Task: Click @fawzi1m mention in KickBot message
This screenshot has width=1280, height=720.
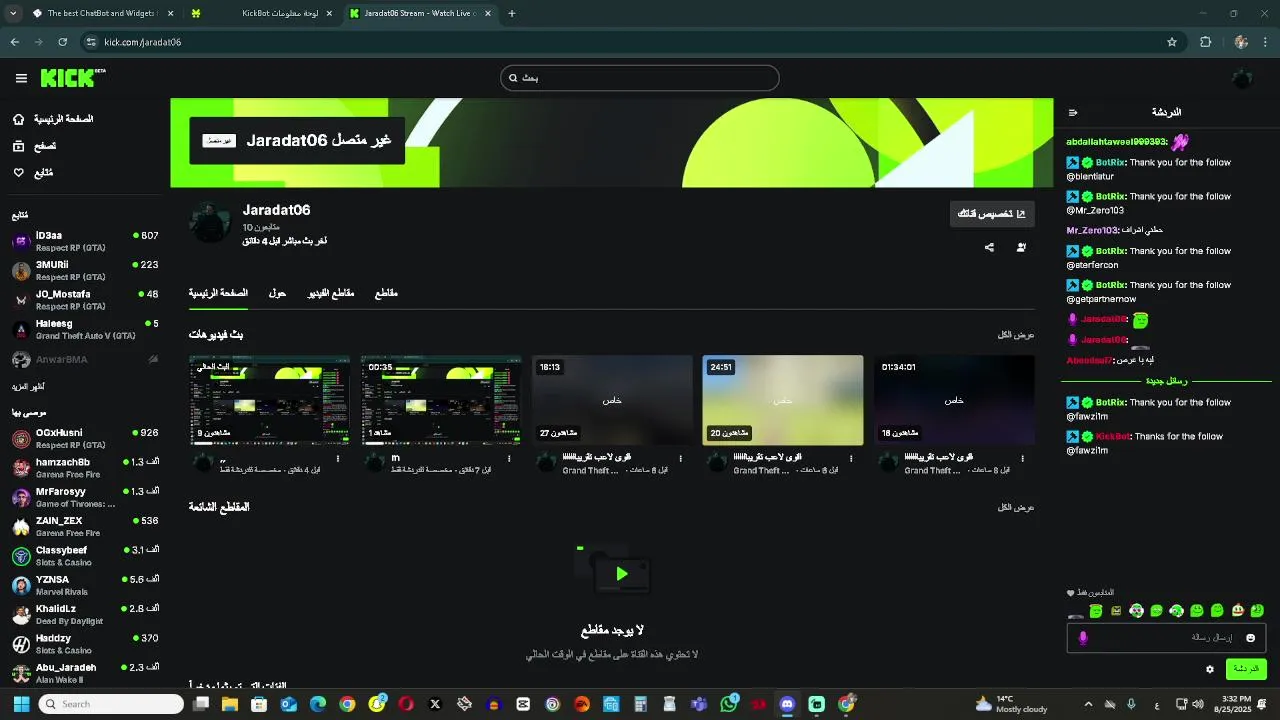Action: tap(1087, 450)
